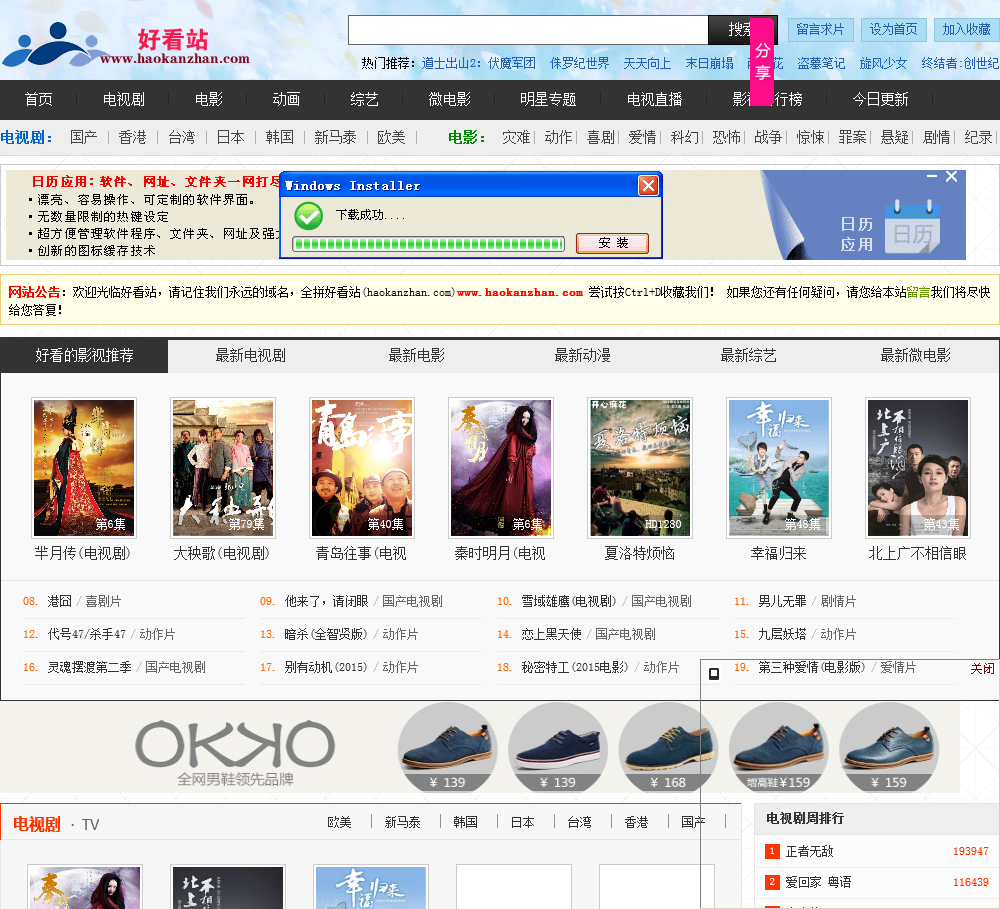Click the 增高鞋¥159 shoe ad
Image resolution: width=1000 pixels, height=909 pixels.
778,748
